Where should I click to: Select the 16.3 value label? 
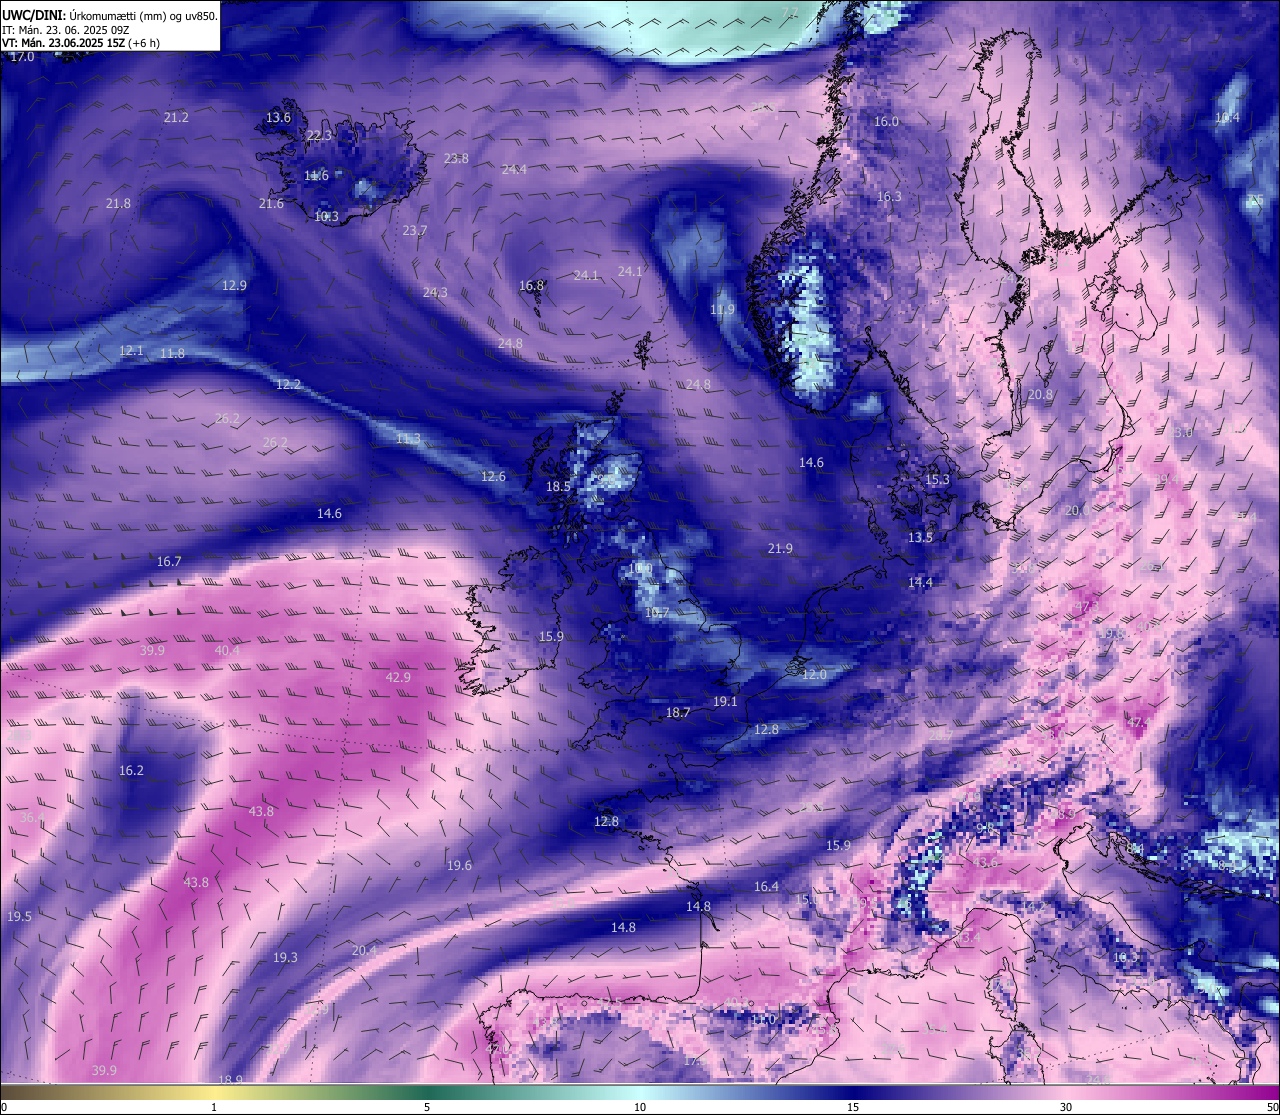(889, 196)
